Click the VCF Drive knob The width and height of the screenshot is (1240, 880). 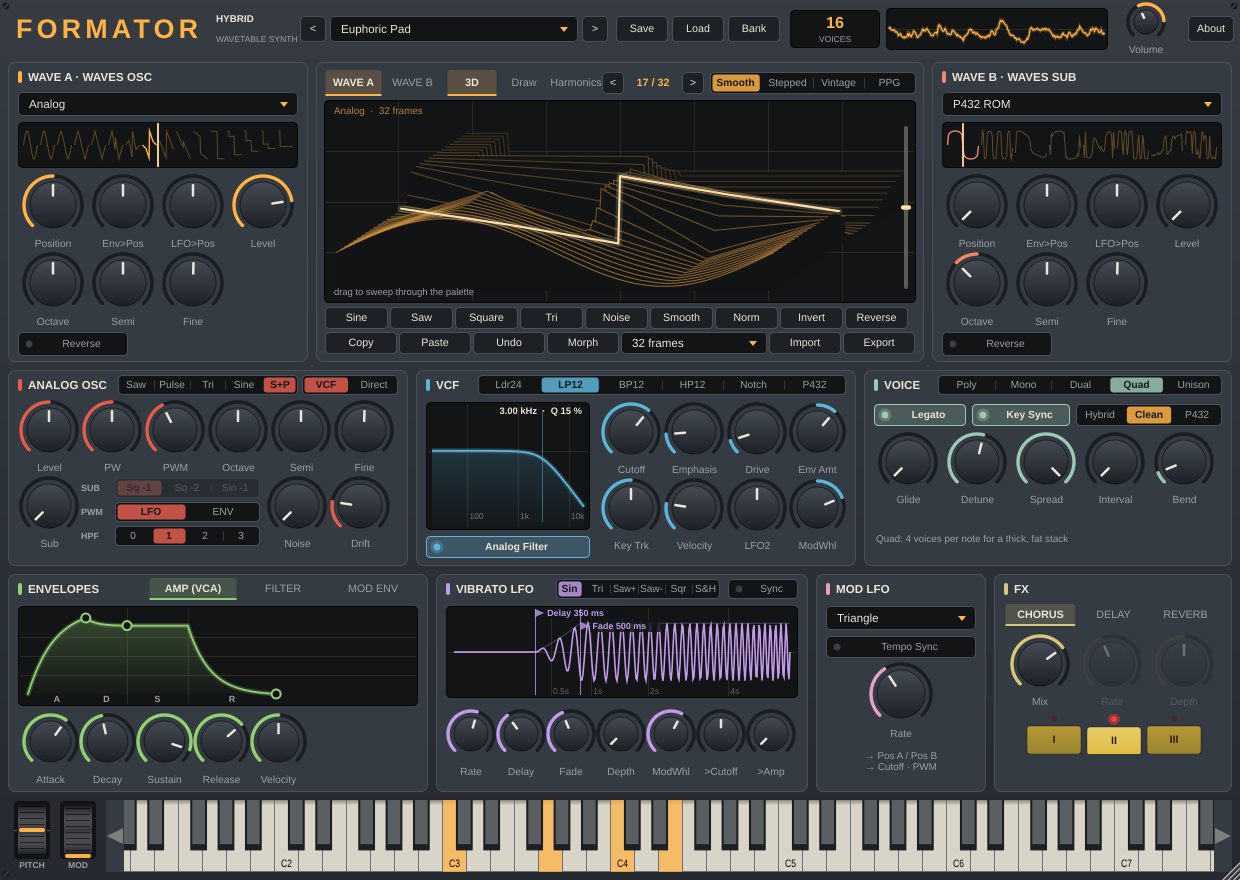pyautogui.click(x=757, y=432)
